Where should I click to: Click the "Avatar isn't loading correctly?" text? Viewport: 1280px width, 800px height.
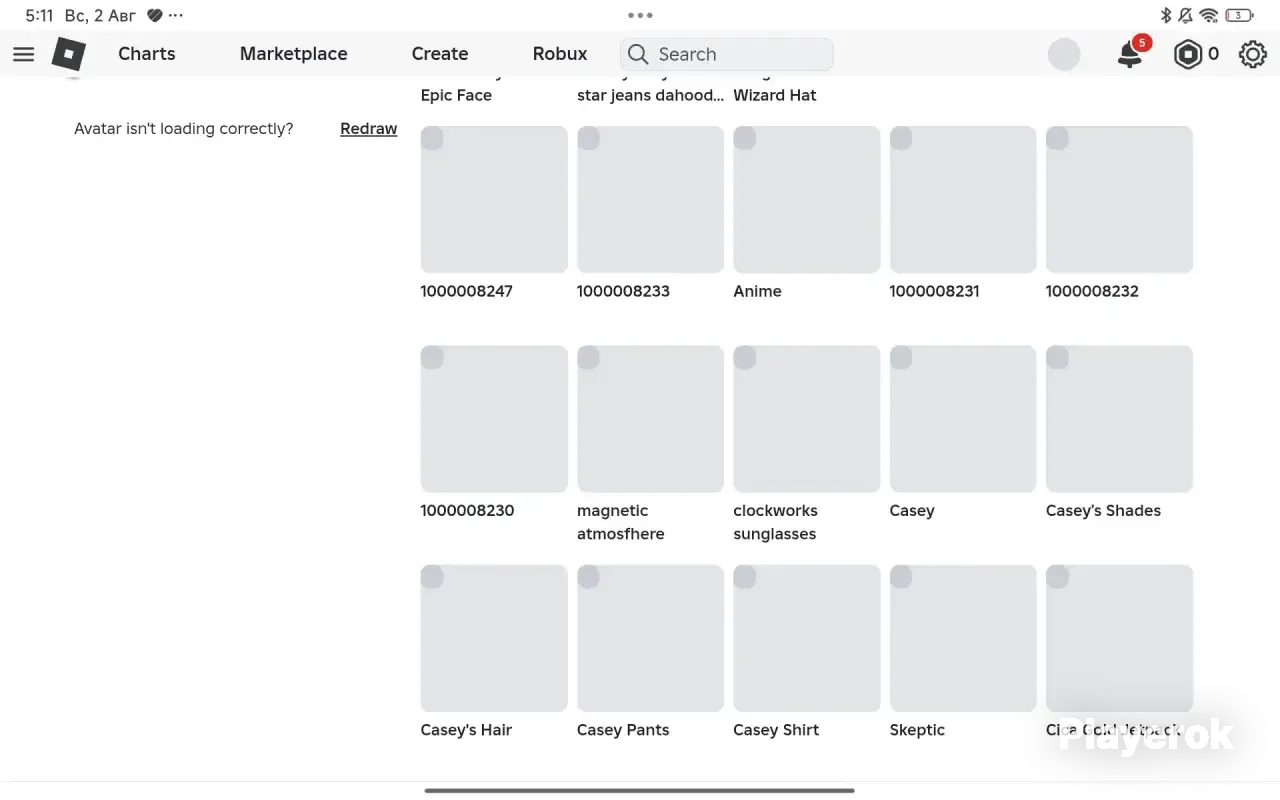tap(184, 129)
